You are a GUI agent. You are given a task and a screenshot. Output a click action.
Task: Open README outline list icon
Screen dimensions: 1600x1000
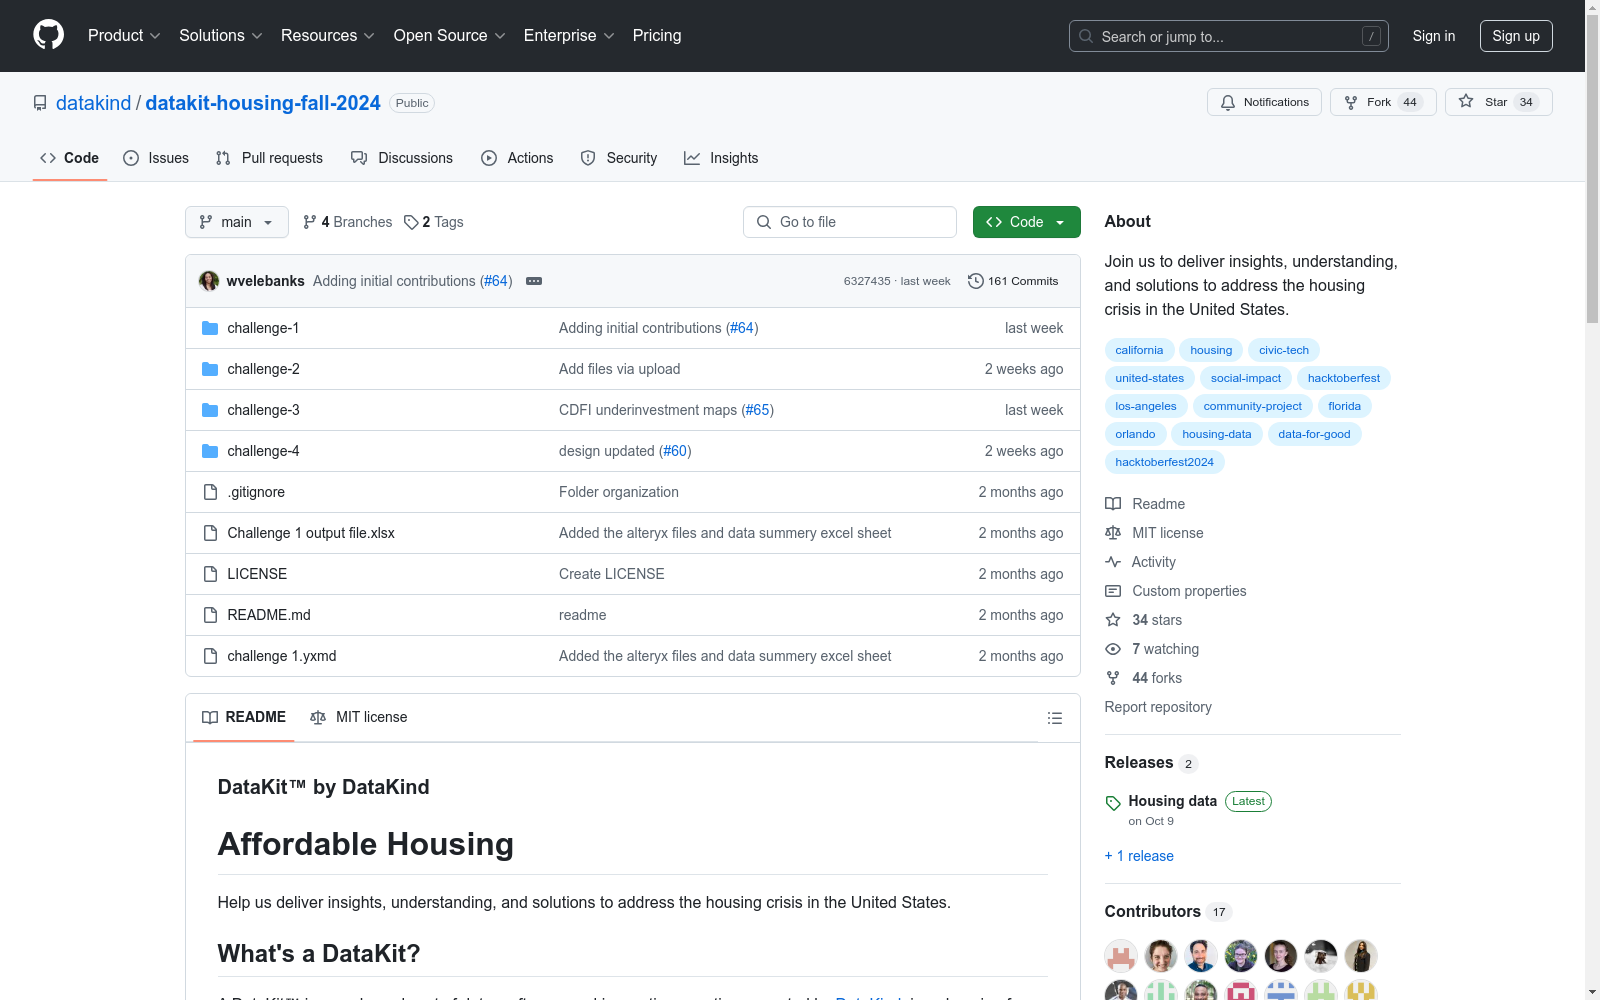[x=1055, y=718]
